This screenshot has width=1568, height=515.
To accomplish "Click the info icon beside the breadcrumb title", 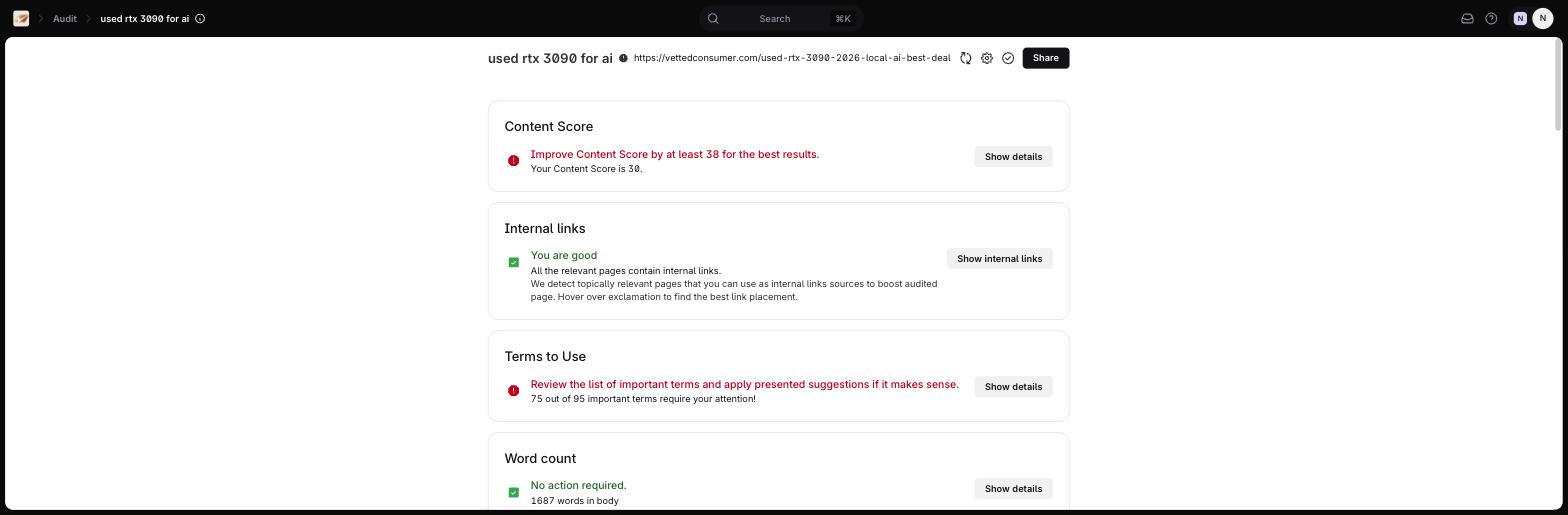I will tap(200, 18).
